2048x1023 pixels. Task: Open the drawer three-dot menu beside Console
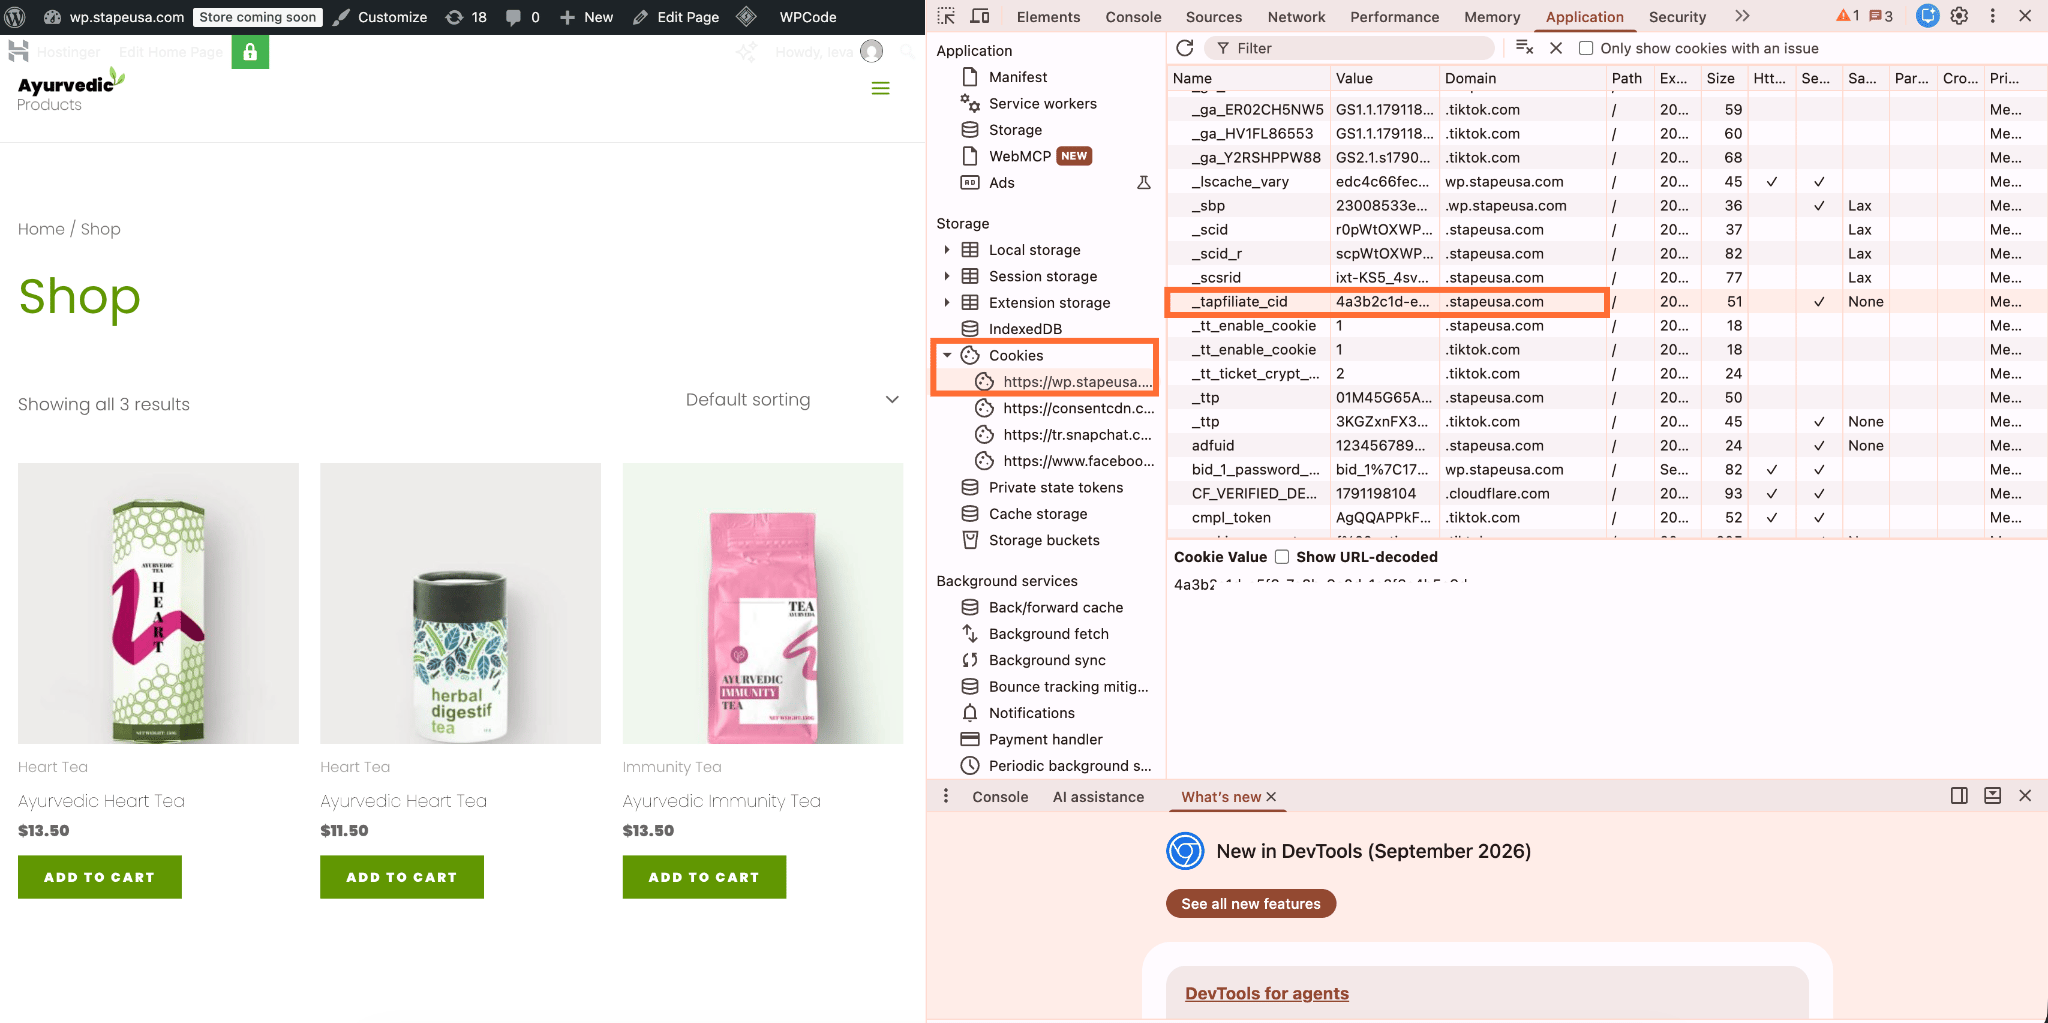click(946, 796)
